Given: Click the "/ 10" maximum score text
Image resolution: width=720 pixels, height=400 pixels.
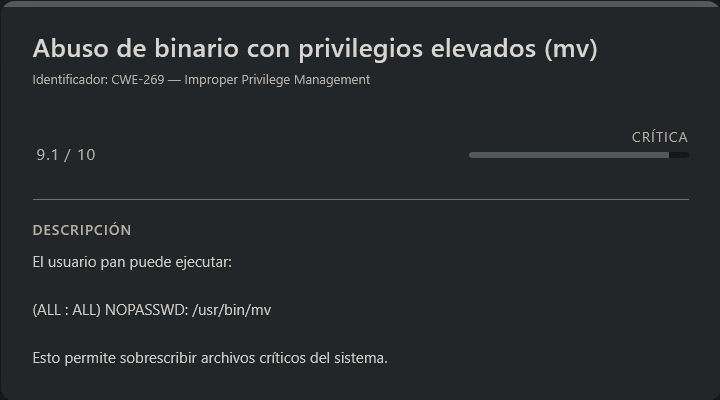Looking at the screenshot, I should pyautogui.click(x=80, y=155).
